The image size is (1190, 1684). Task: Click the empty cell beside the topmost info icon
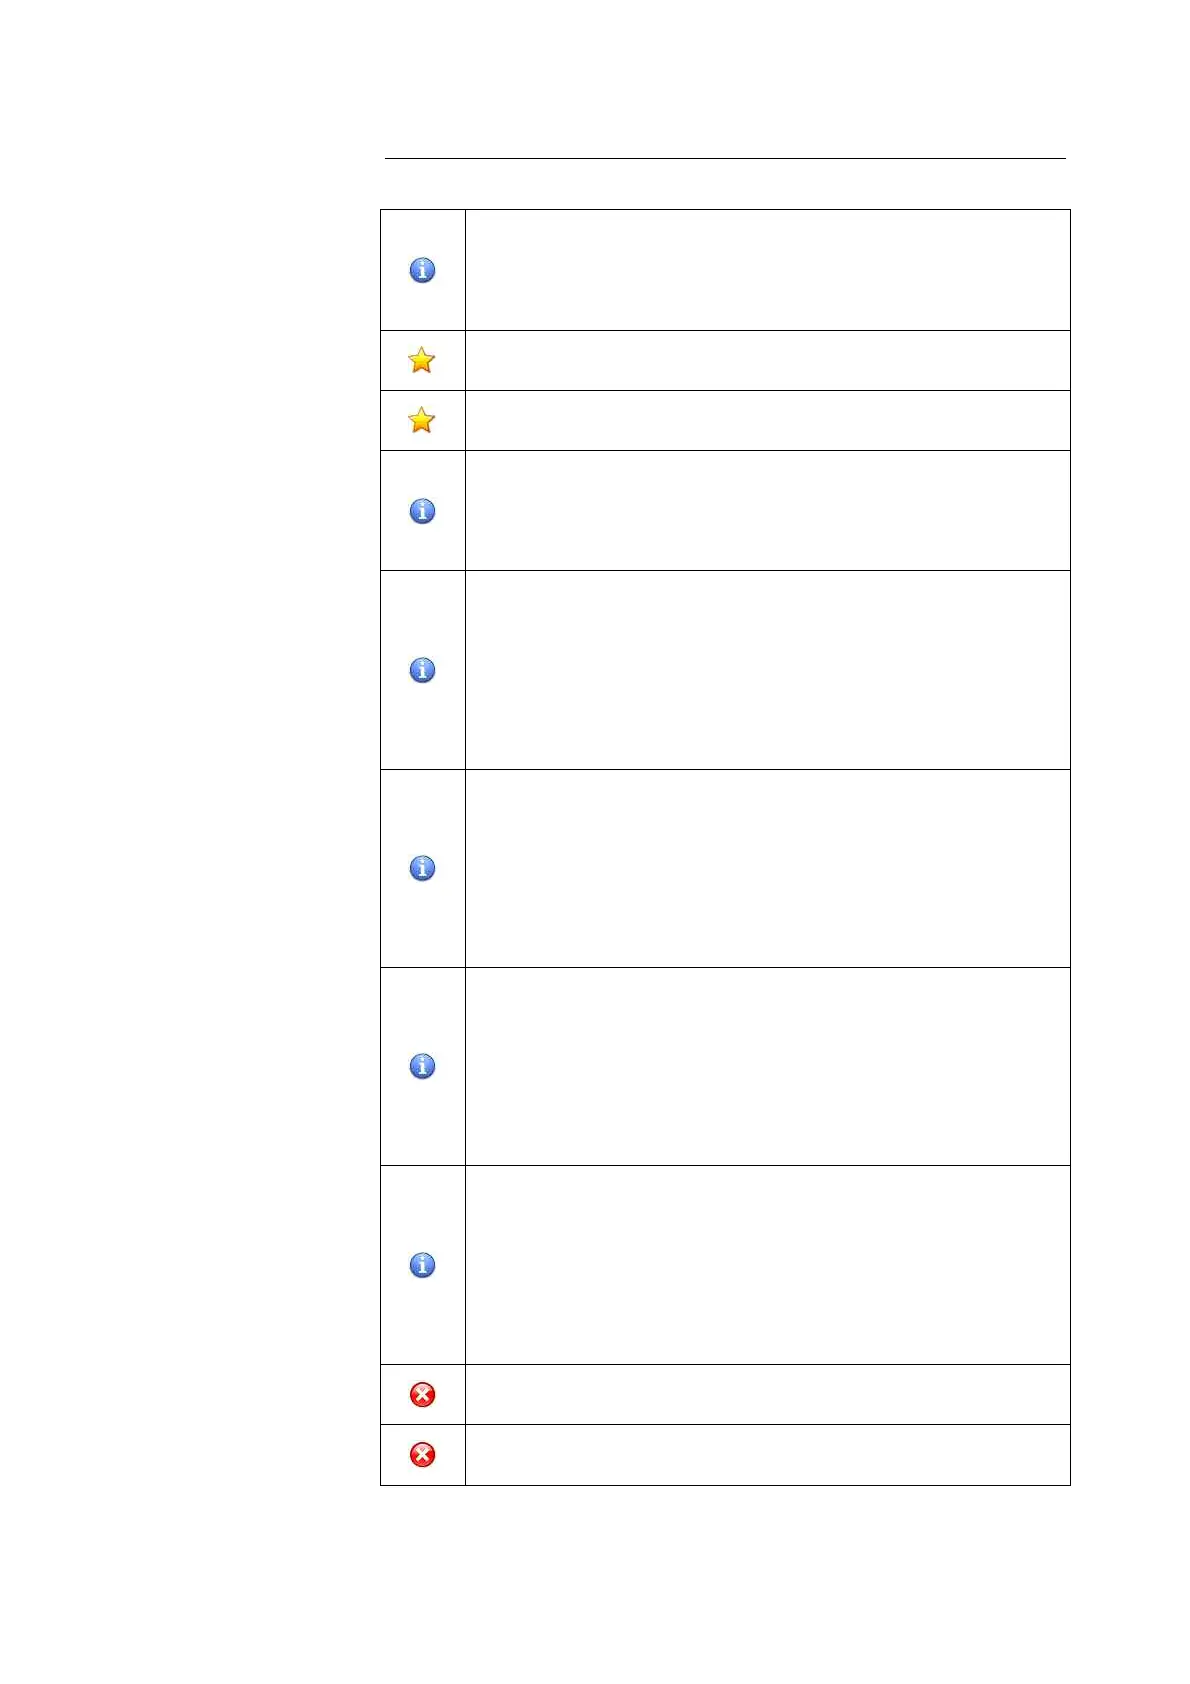767,270
